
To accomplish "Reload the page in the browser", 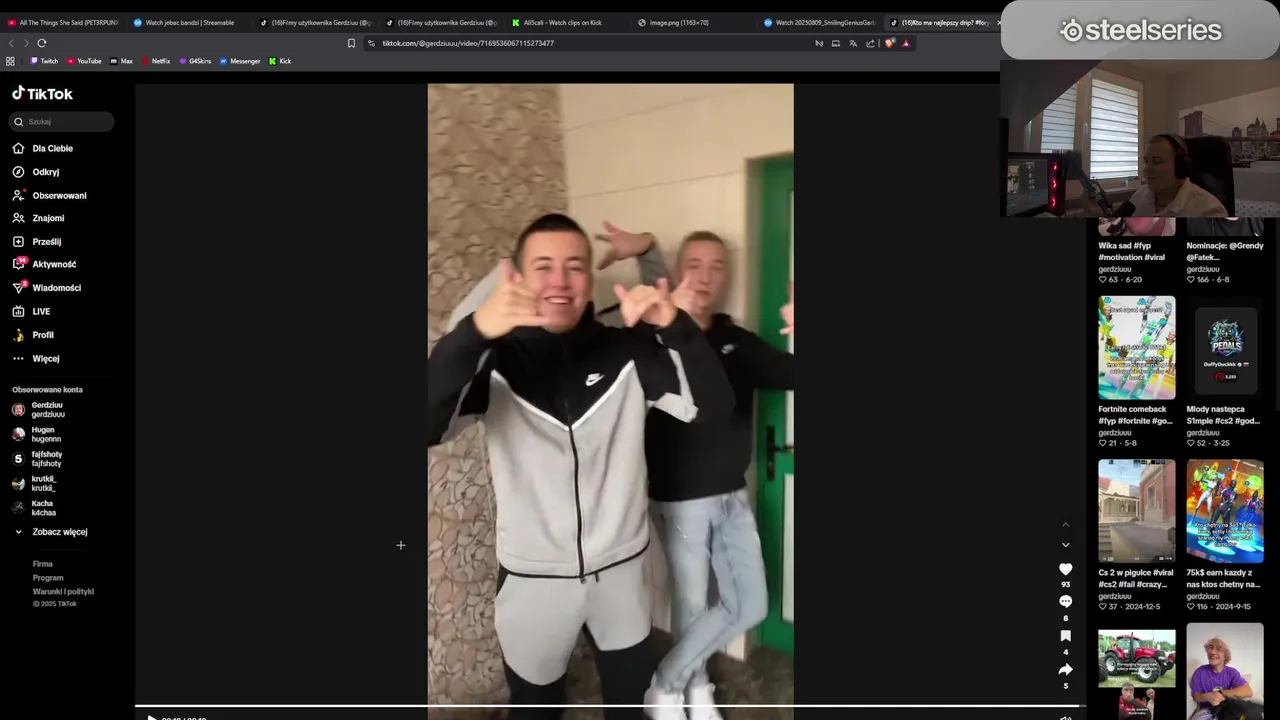I will (42, 43).
